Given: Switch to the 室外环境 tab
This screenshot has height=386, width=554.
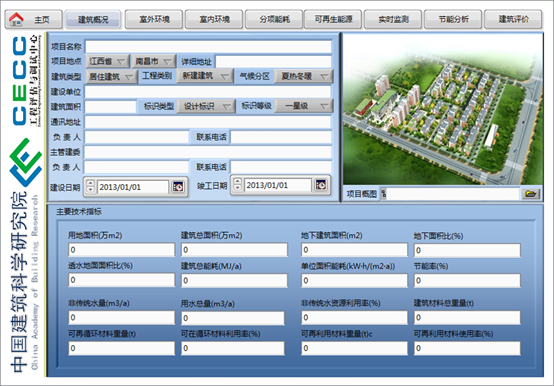Looking at the screenshot, I should click(154, 19).
